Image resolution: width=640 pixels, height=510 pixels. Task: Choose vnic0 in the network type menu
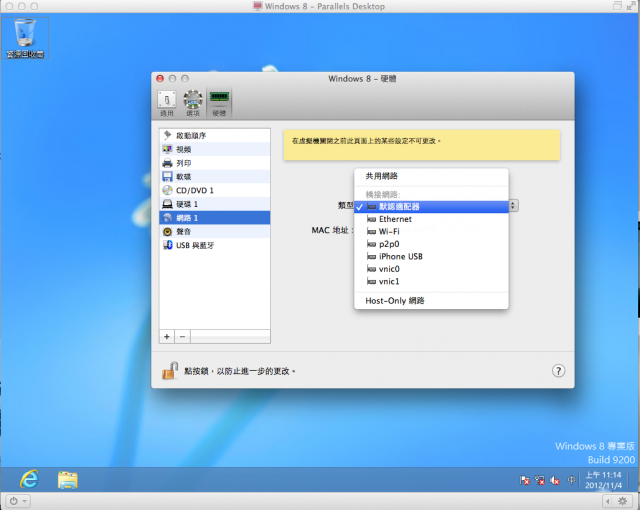(x=431, y=269)
